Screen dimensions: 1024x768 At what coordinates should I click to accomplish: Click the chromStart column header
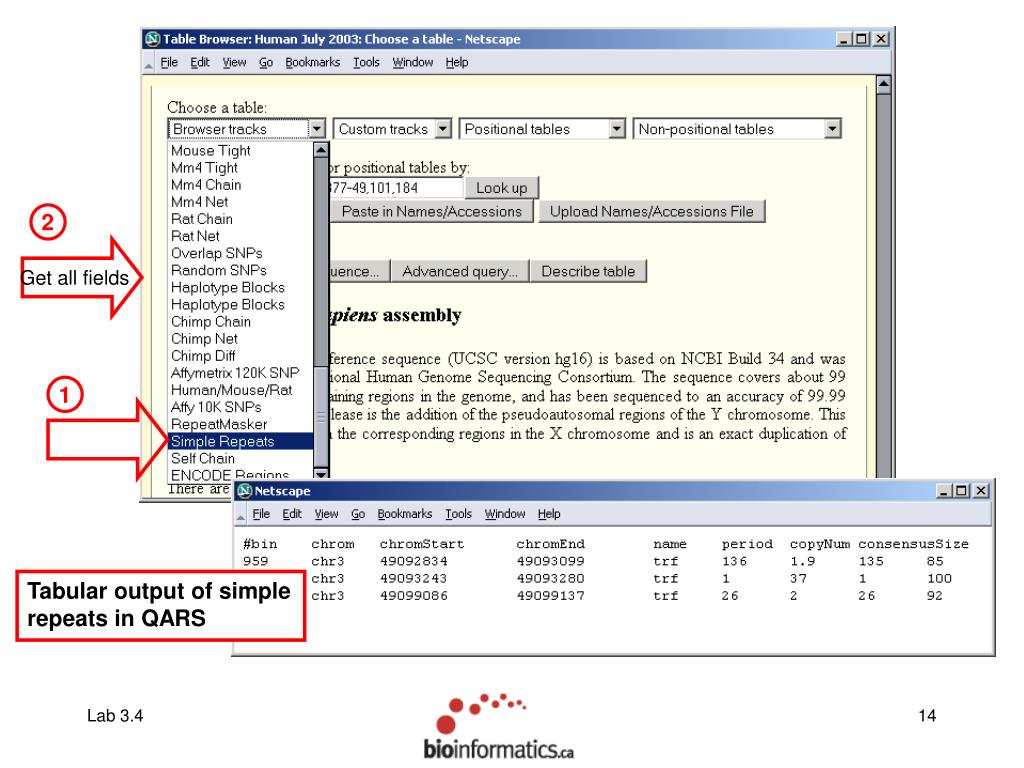422,544
